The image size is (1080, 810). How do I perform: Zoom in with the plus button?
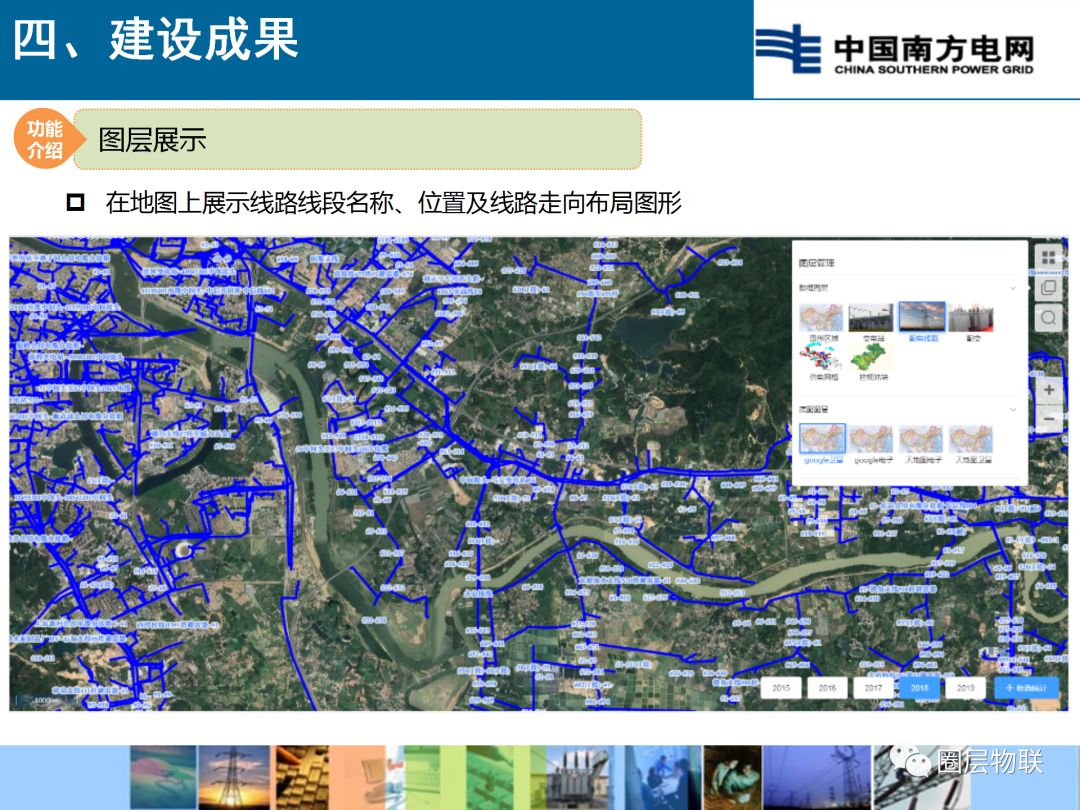coord(1048,390)
